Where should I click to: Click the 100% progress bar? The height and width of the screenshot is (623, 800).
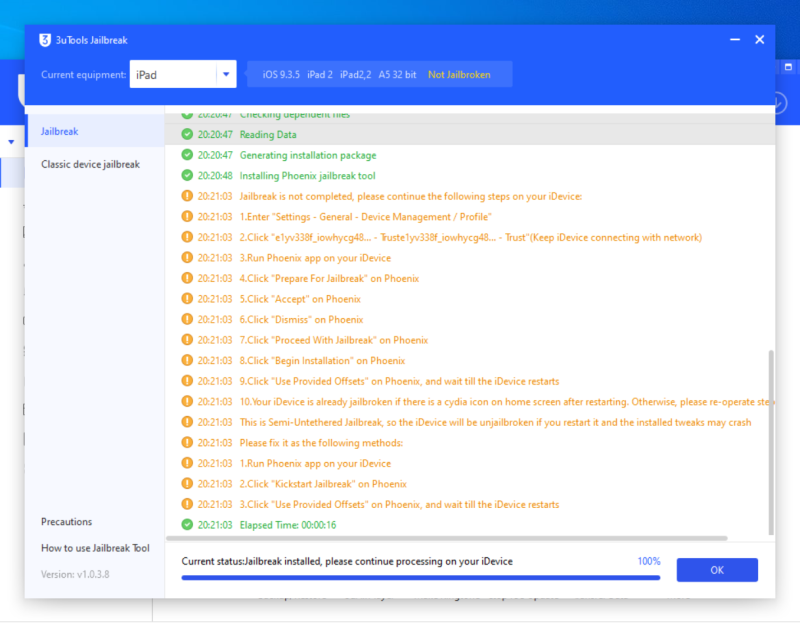420,578
